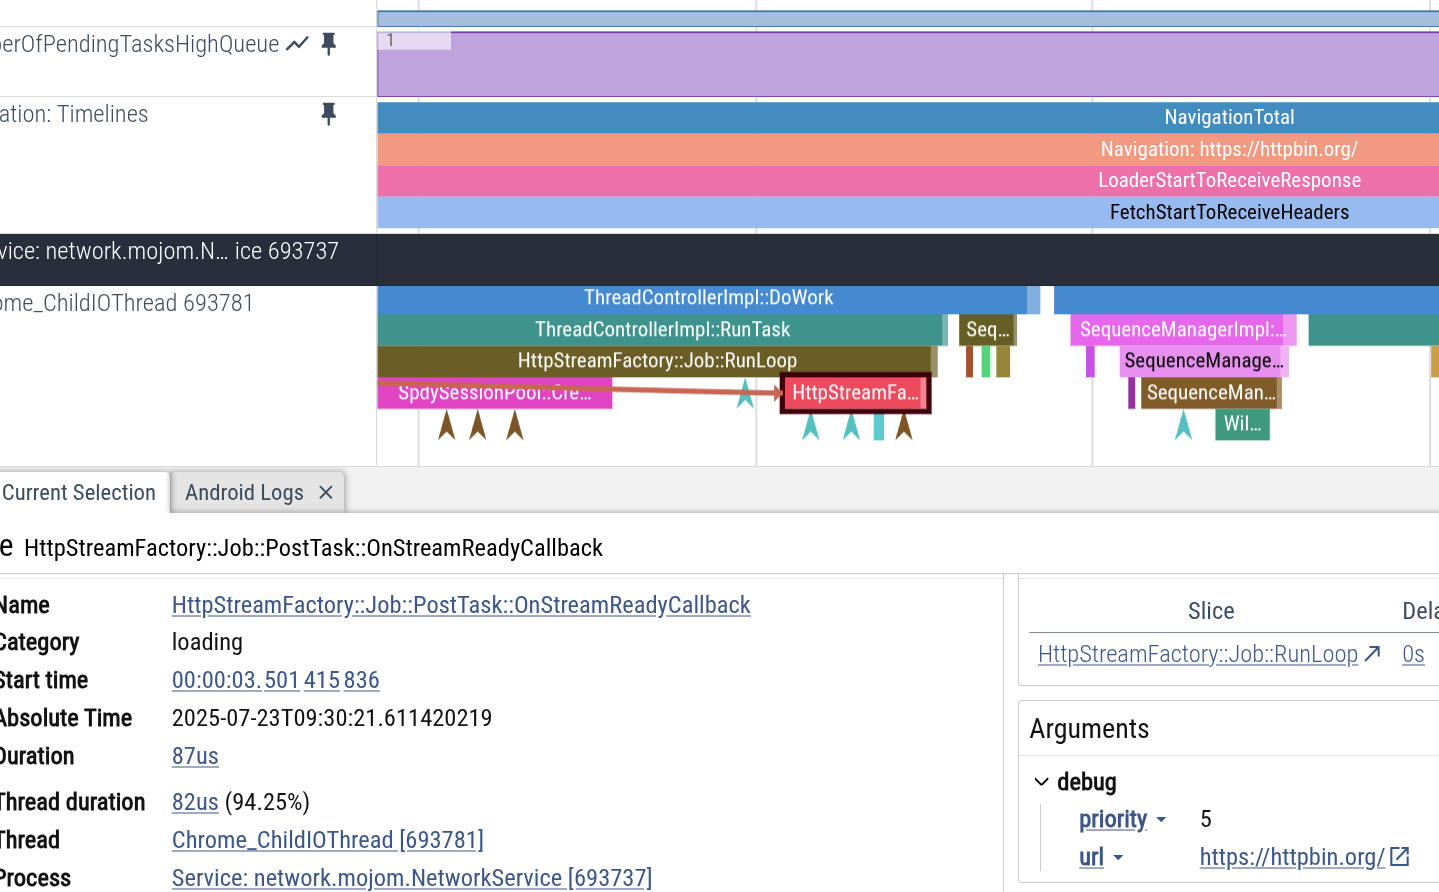Viewport: 1439px width, 892px height.
Task: Open the url argument dropdown
Action: (x=1118, y=858)
